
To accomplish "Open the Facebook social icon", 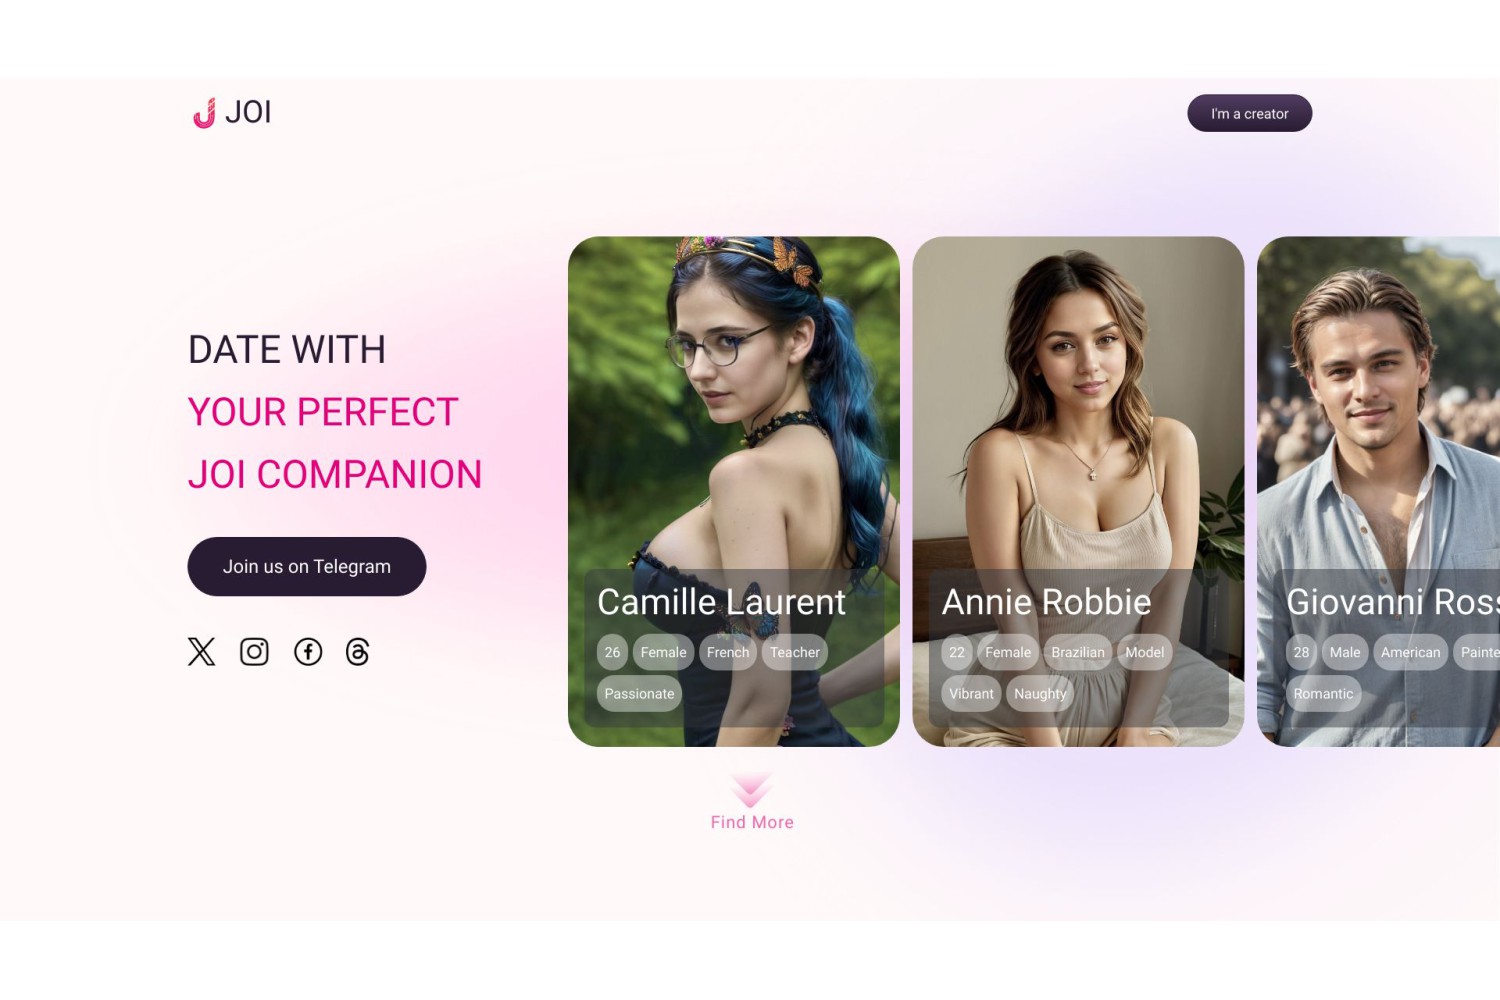I will (x=308, y=652).
